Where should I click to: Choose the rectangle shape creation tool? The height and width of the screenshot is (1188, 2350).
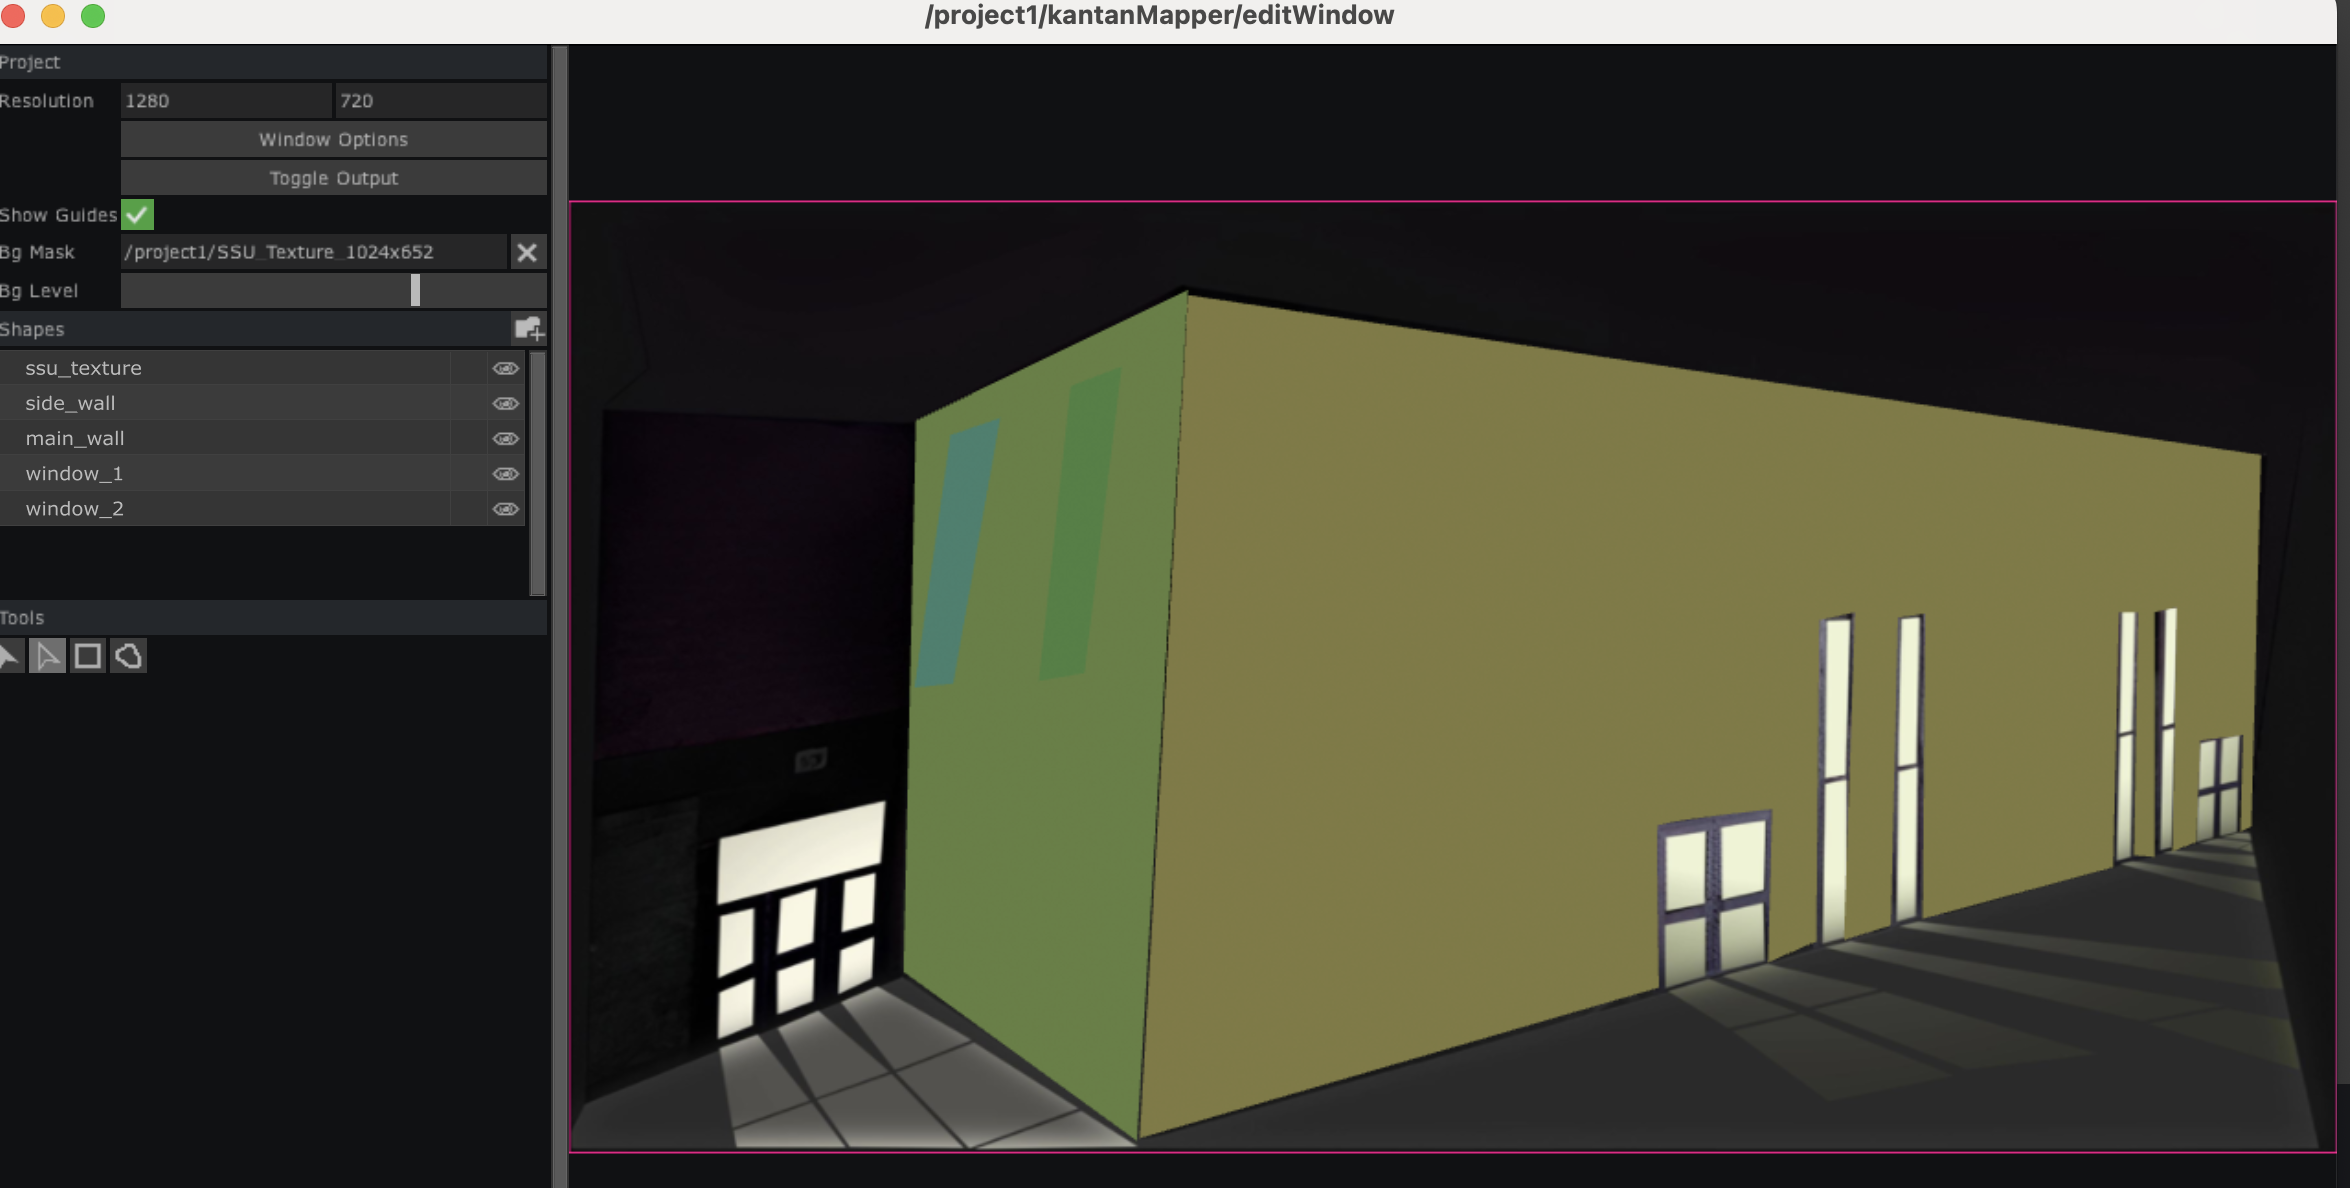(87, 656)
